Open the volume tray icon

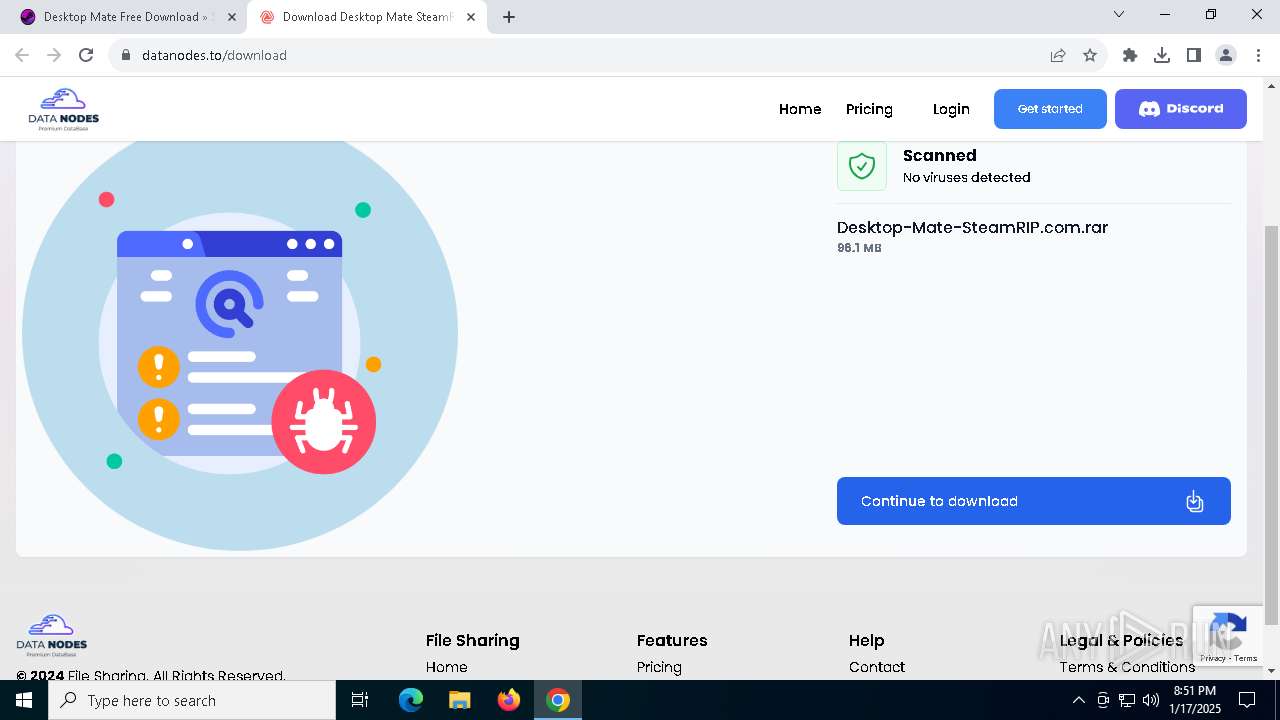tap(1151, 700)
